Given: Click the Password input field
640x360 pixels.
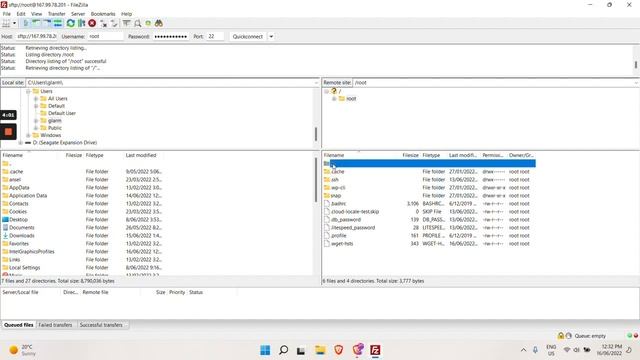Looking at the screenshot, I should (171, 36).
